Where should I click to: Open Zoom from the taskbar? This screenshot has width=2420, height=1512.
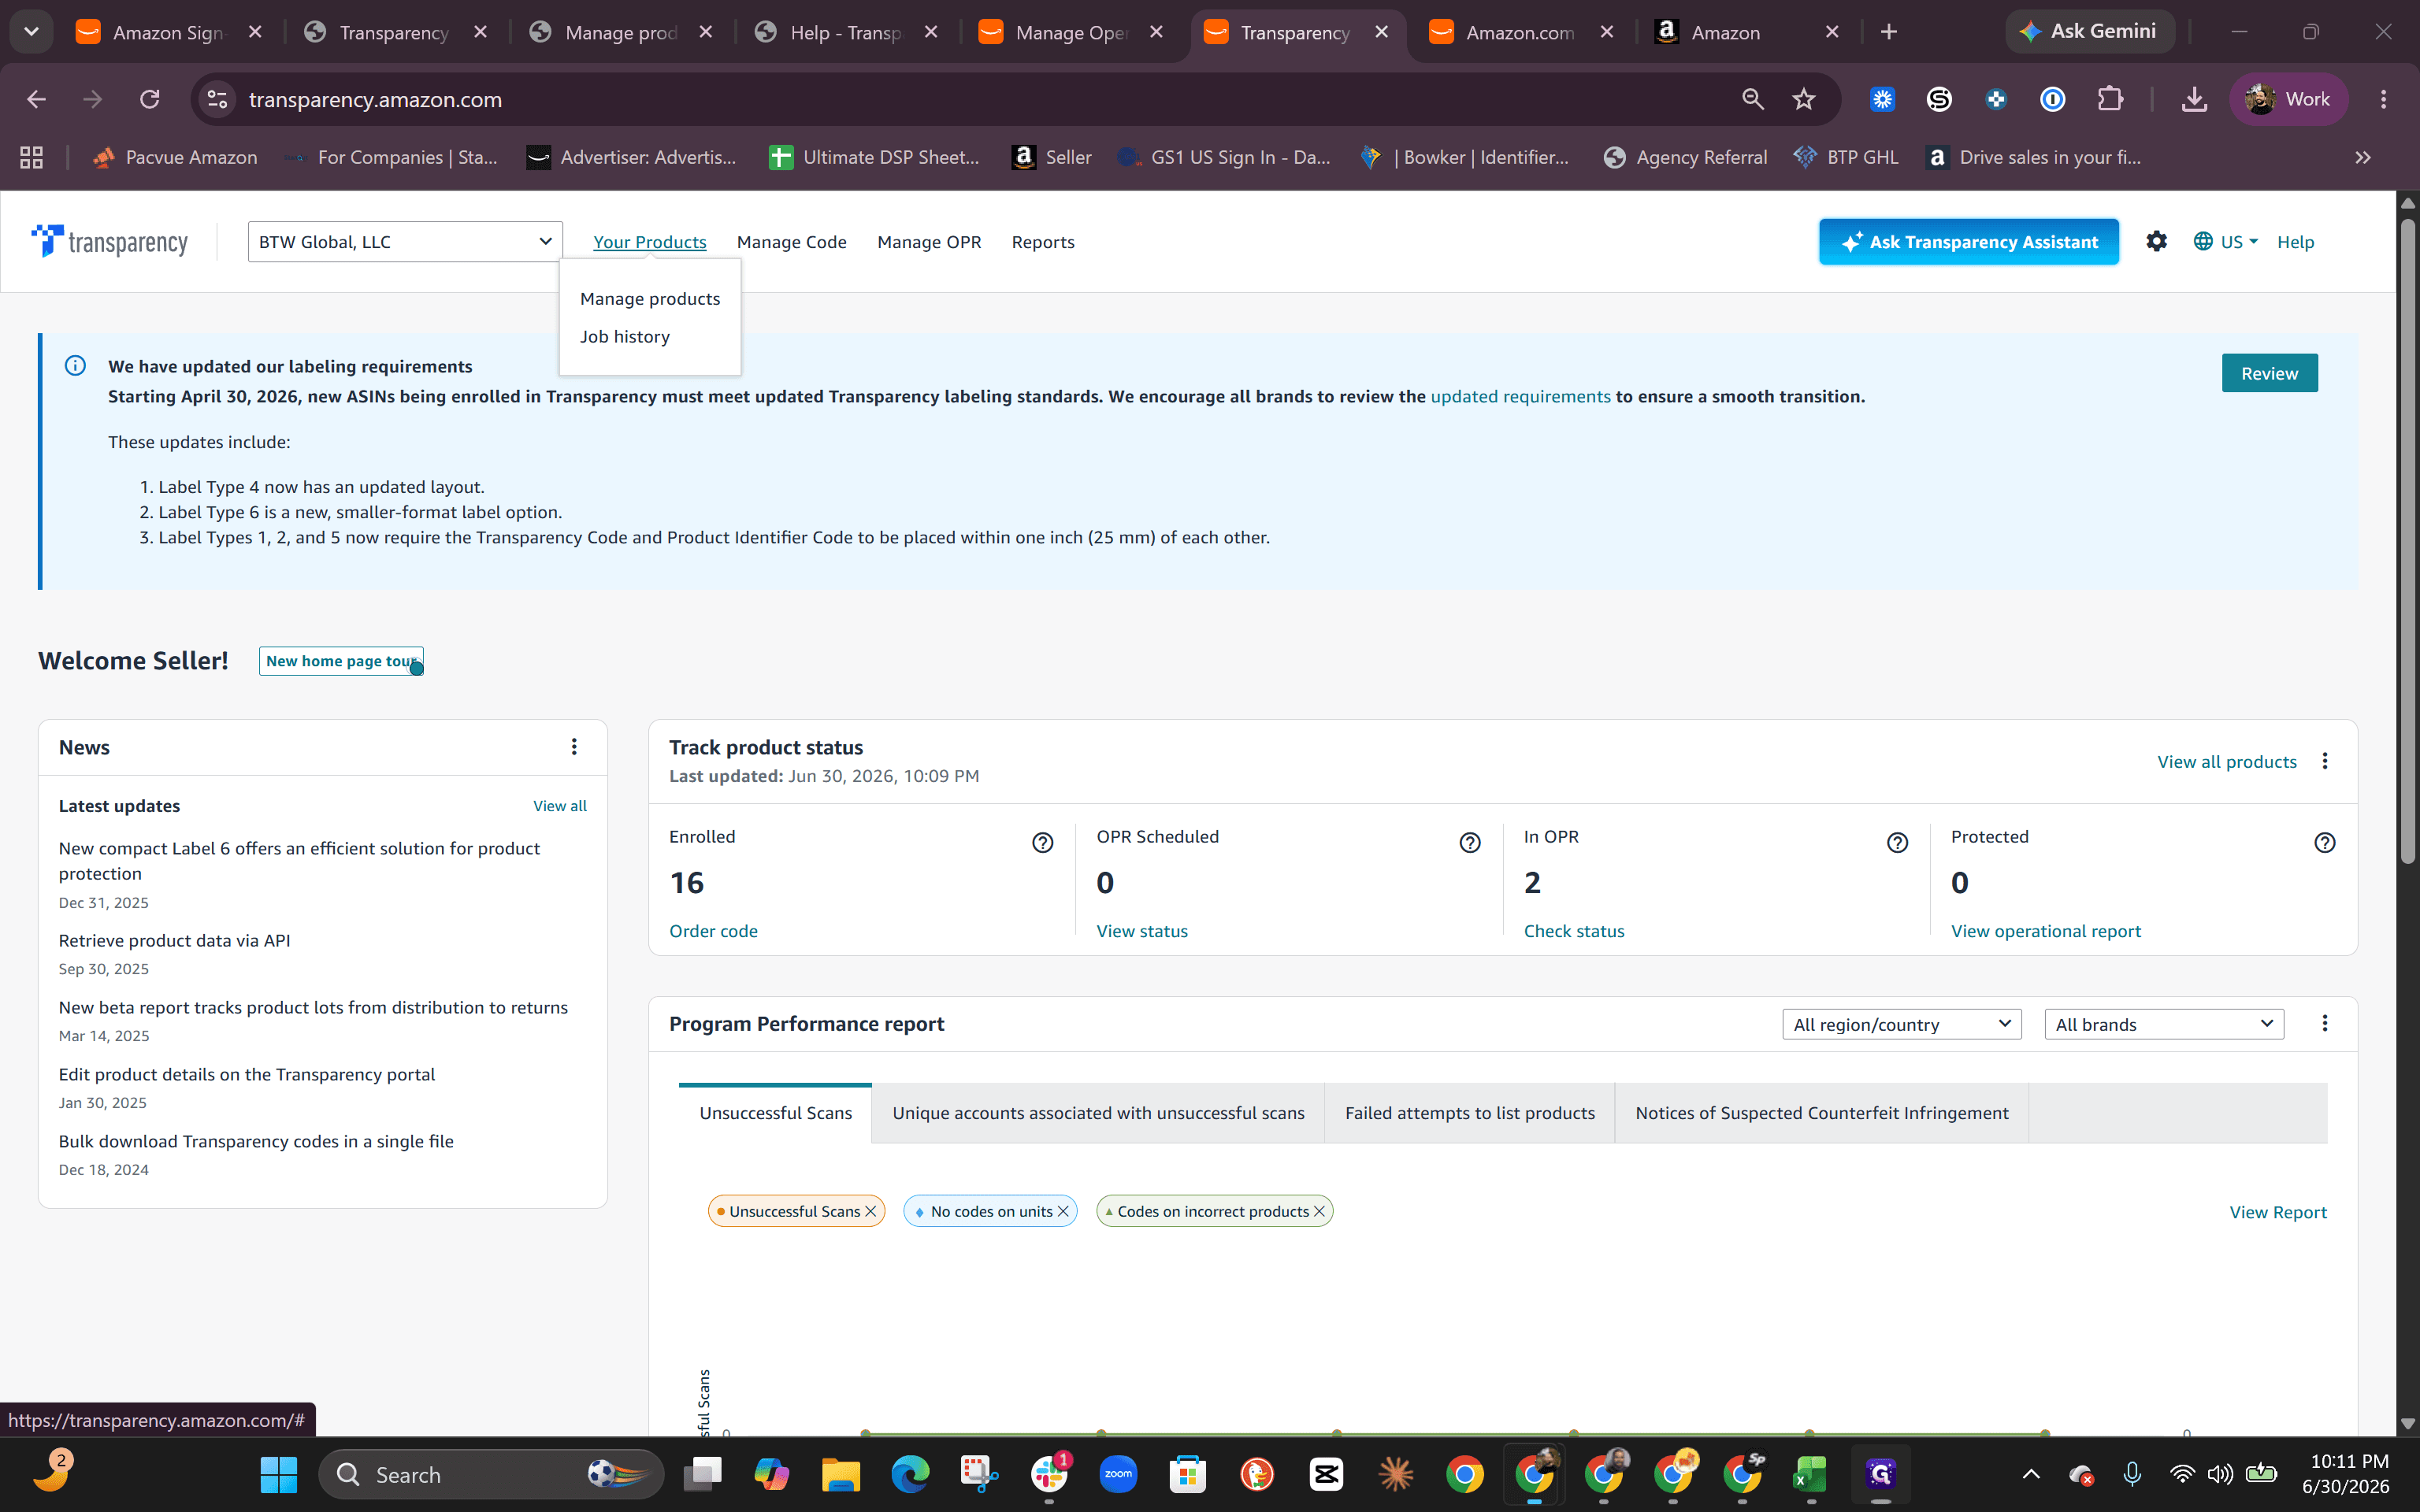pos(1118,1474)
